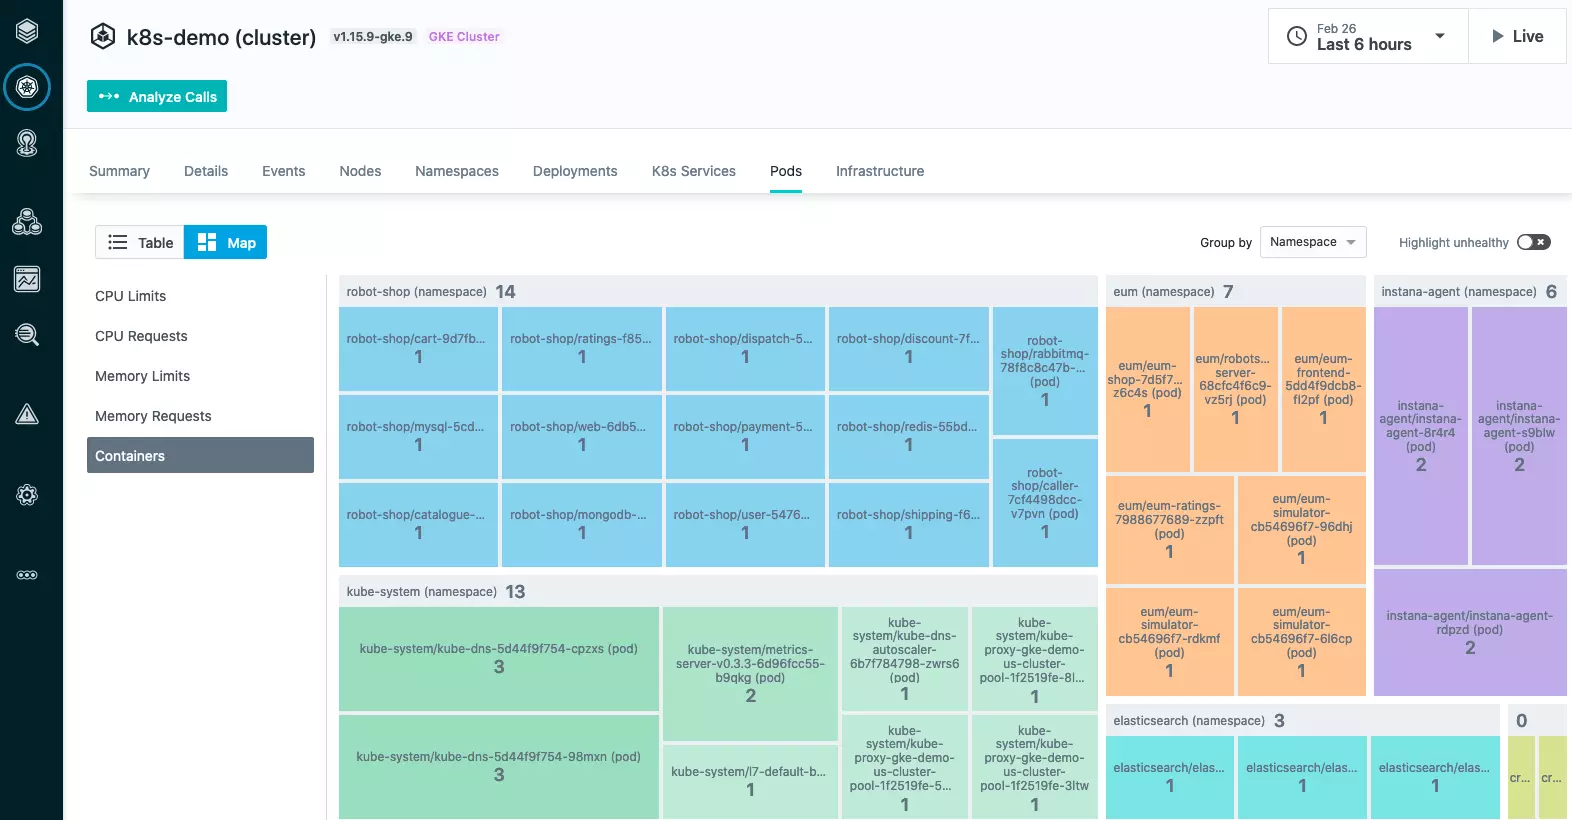Select the robot-shop/discount pod tile
Screen dimensions: 1572x820
[x=908, y=348]
